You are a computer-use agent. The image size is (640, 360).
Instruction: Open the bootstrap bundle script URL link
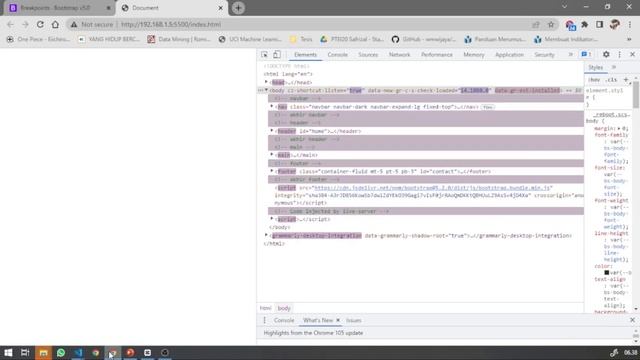[x=432, y=188]
